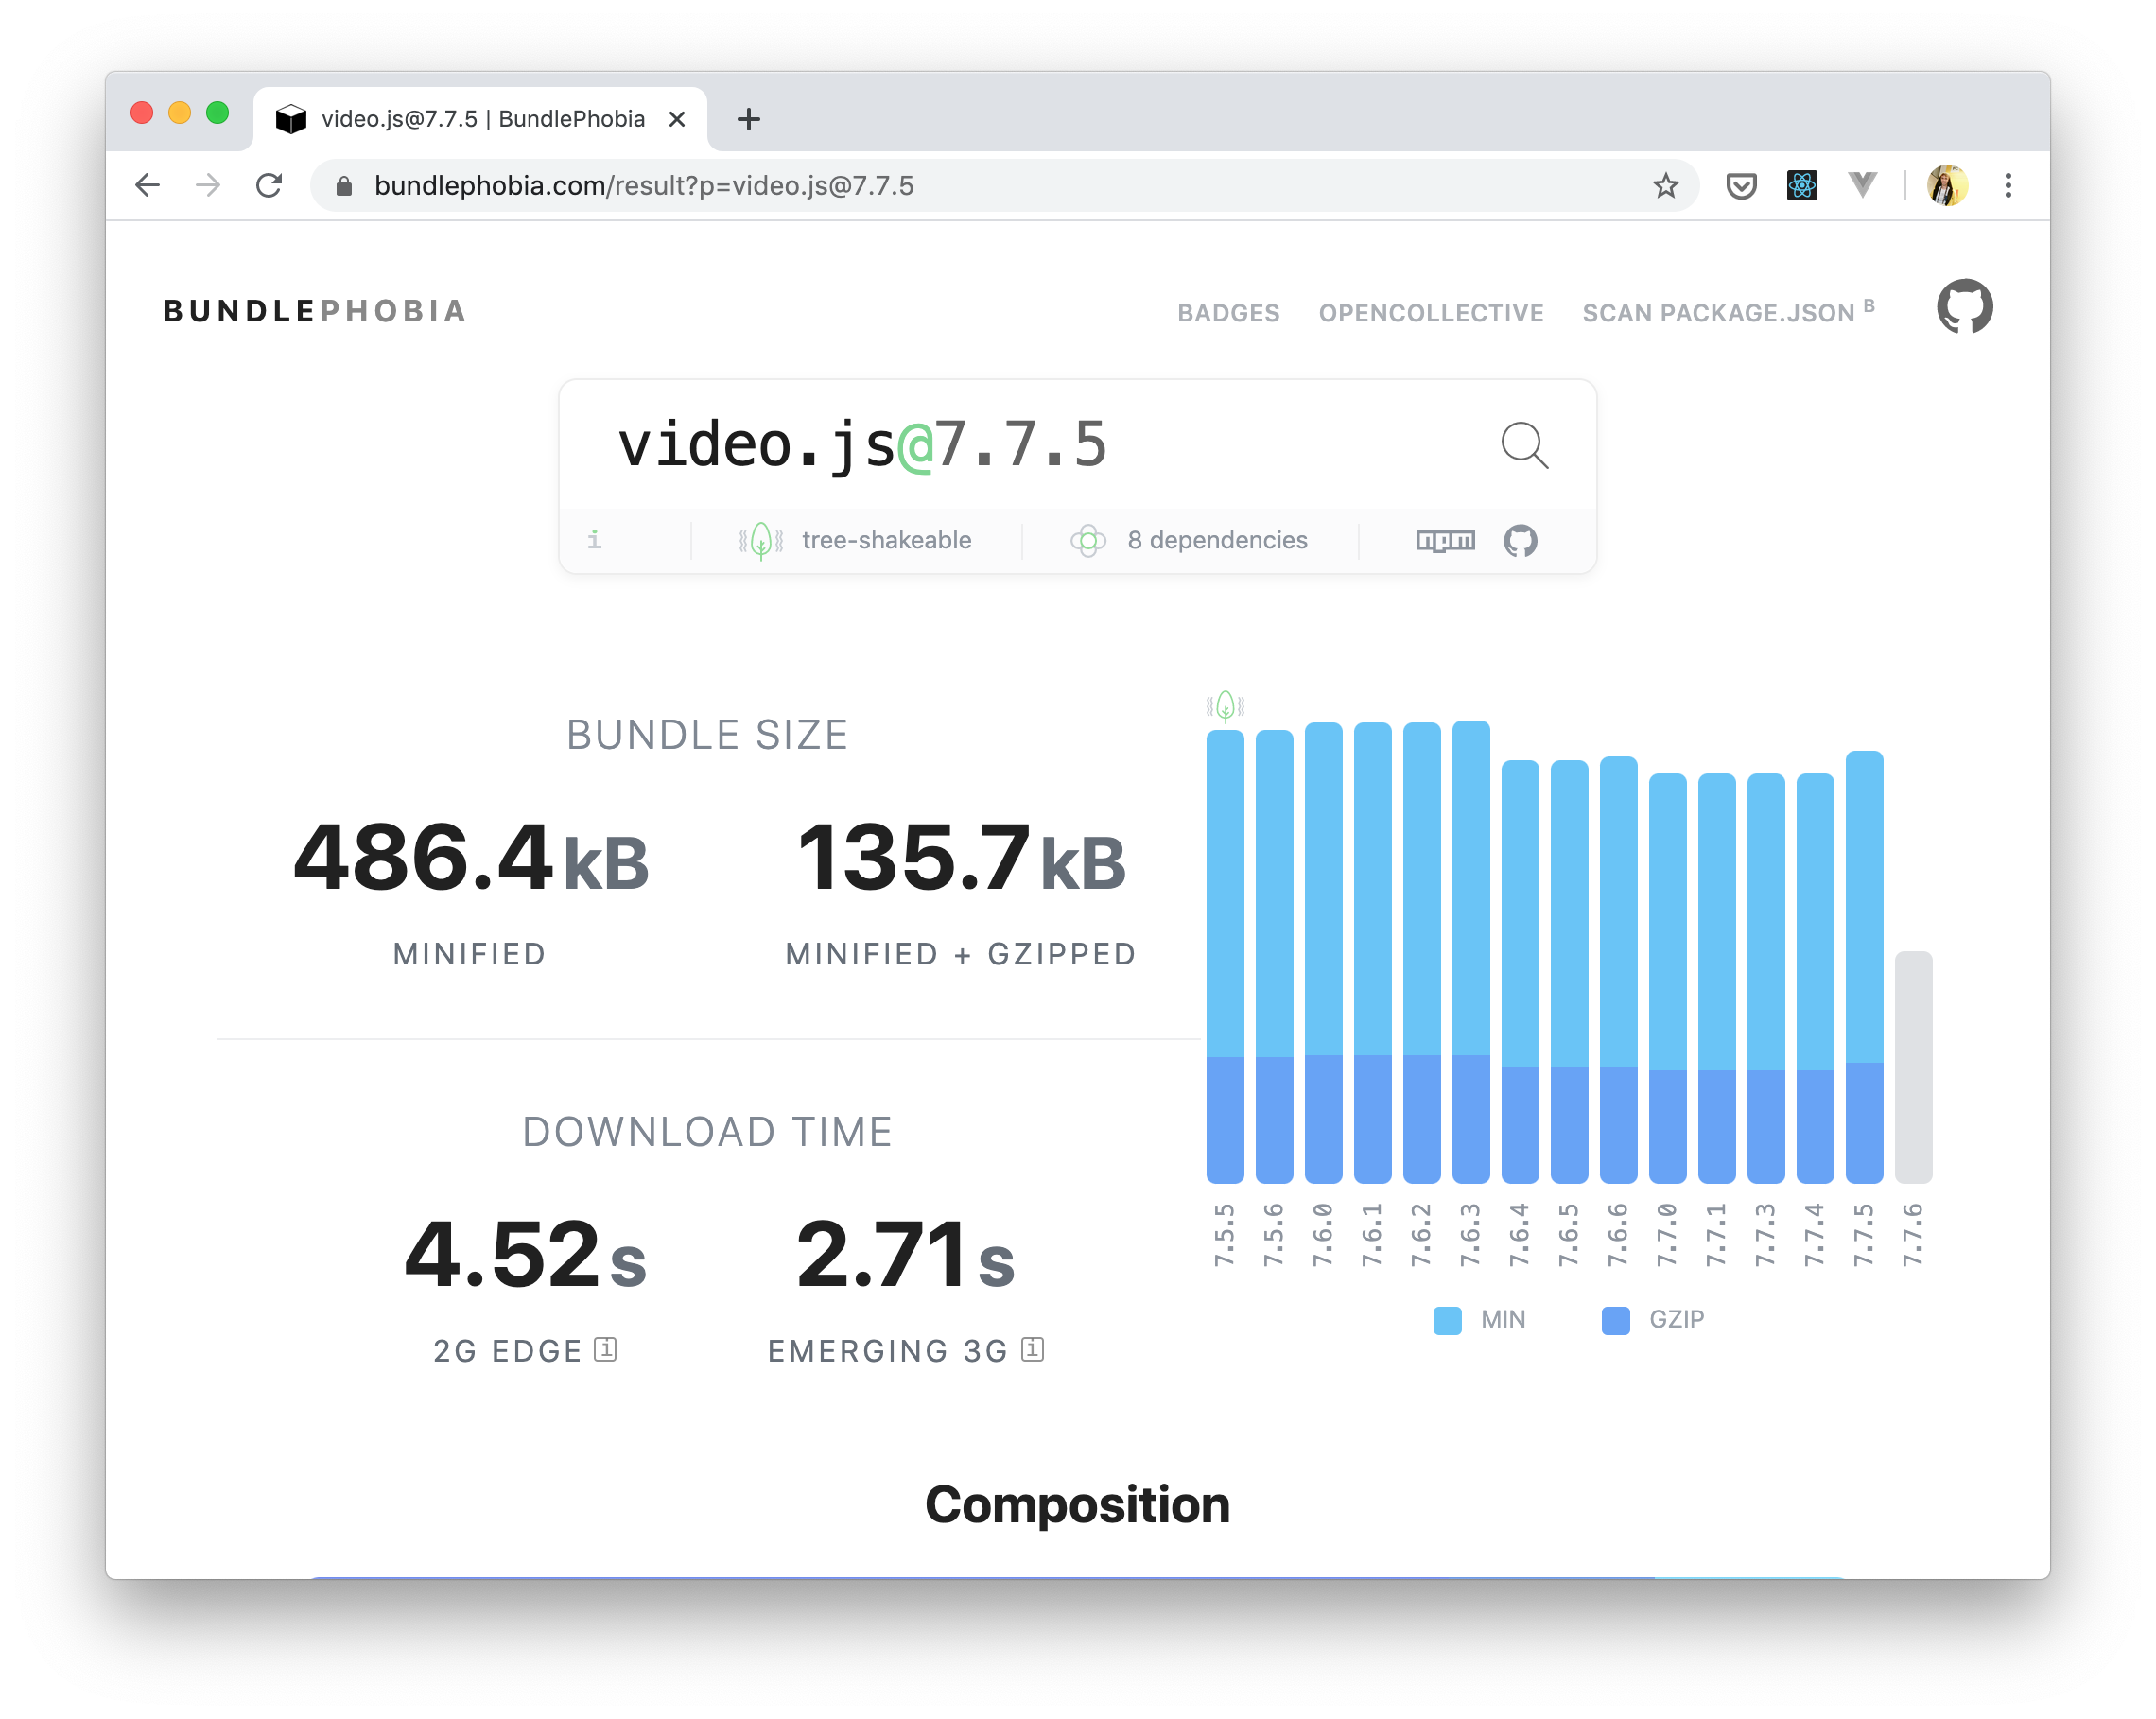Select the 7.6.0 version bar

1323,952
